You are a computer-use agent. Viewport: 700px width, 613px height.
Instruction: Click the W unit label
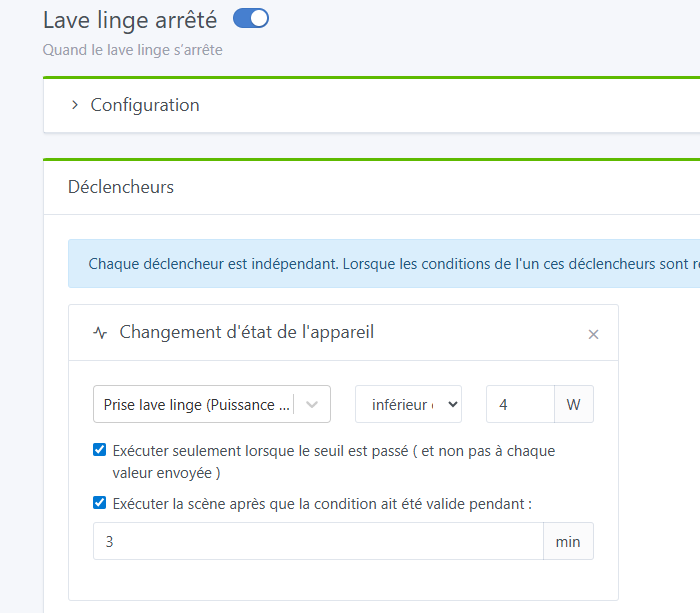point(573,405)
